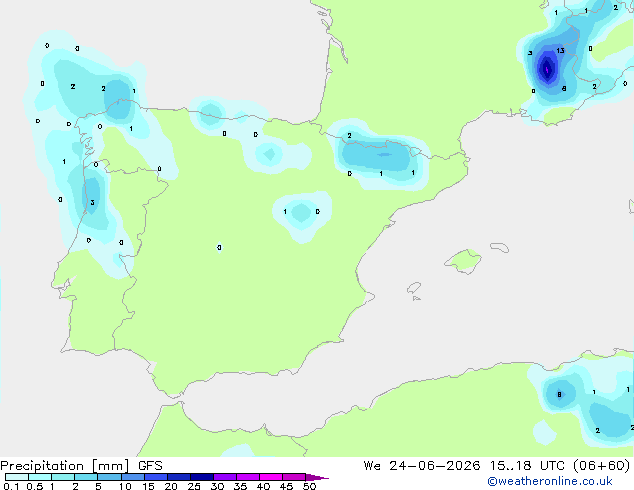
Task: Click the '10' legend scale label
Action: [x=125, y=486]
